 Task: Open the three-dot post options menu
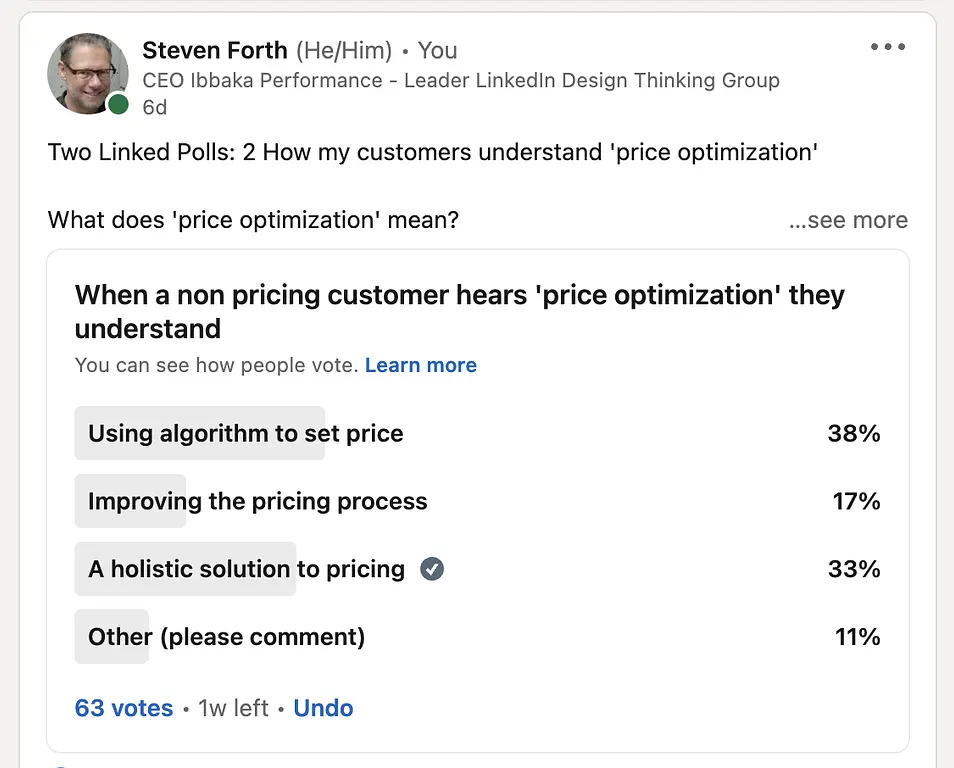point(888,46)
